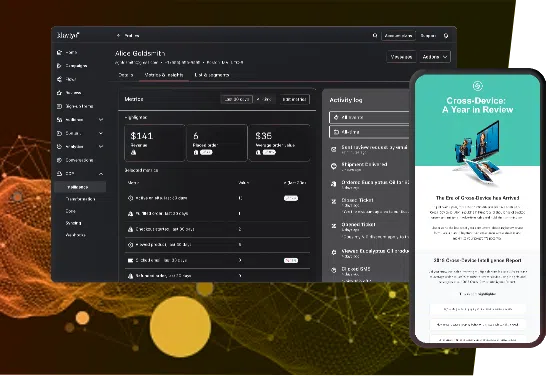This screenshot has width=546, height=376.
Task: Click the Support link in top bar
Action: point(428,36)
